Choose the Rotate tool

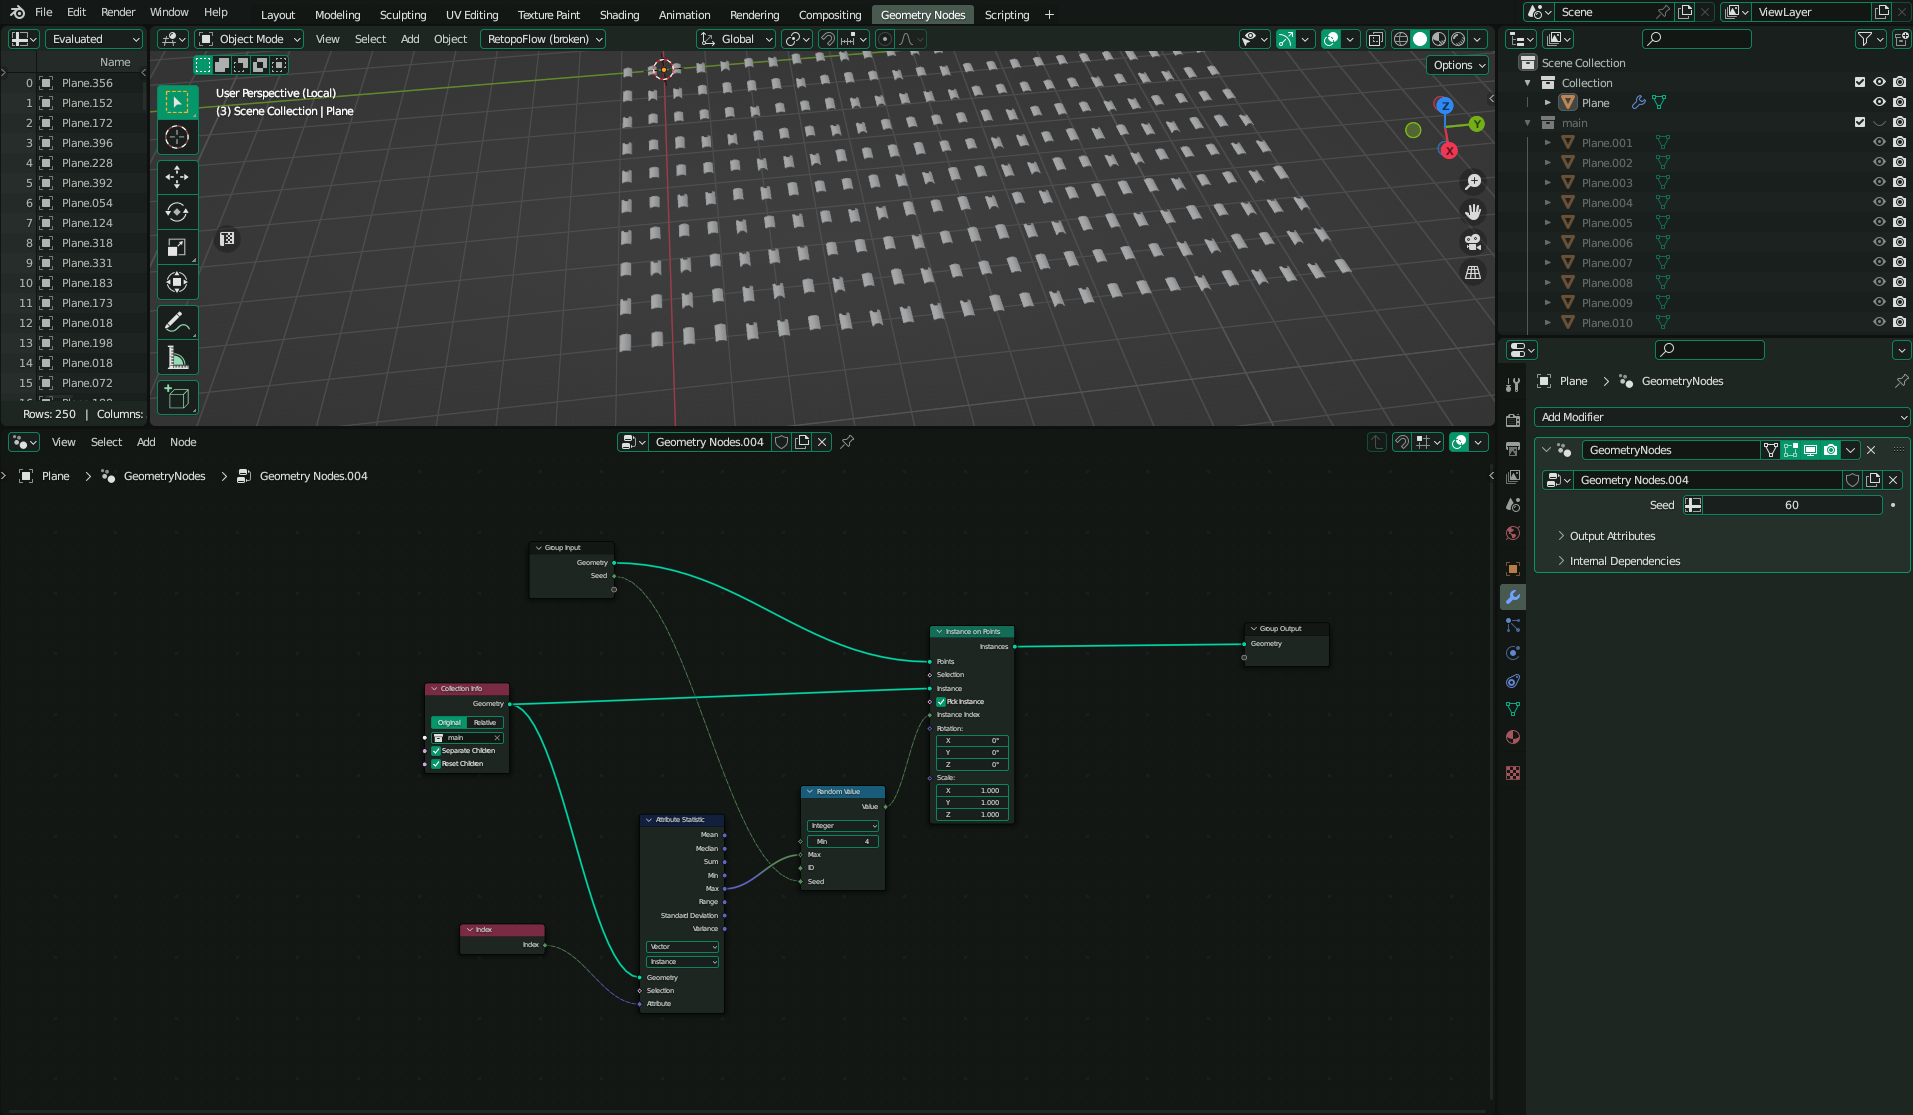point(177,212)
